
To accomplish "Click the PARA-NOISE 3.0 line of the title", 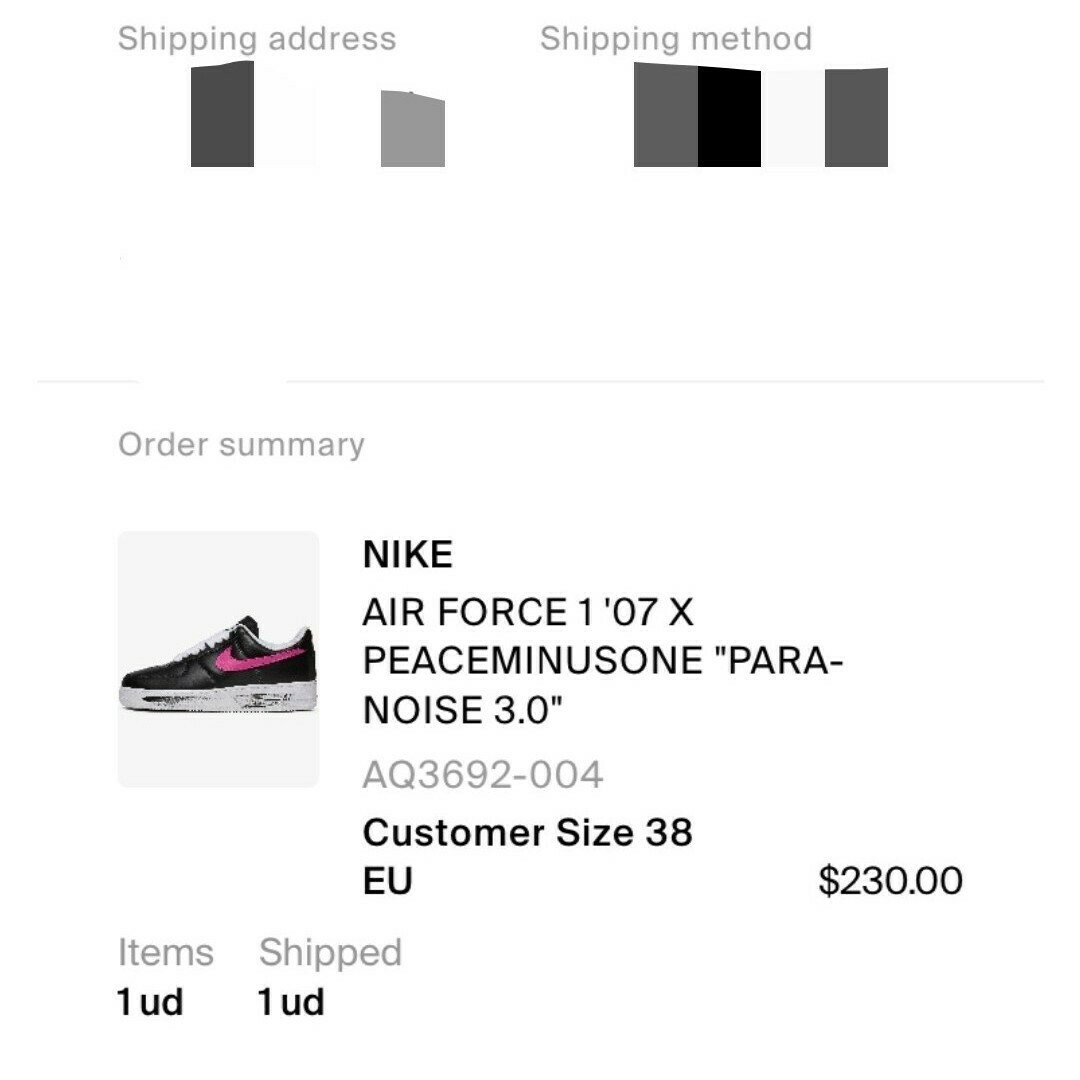I will click(x=462, y=710).
